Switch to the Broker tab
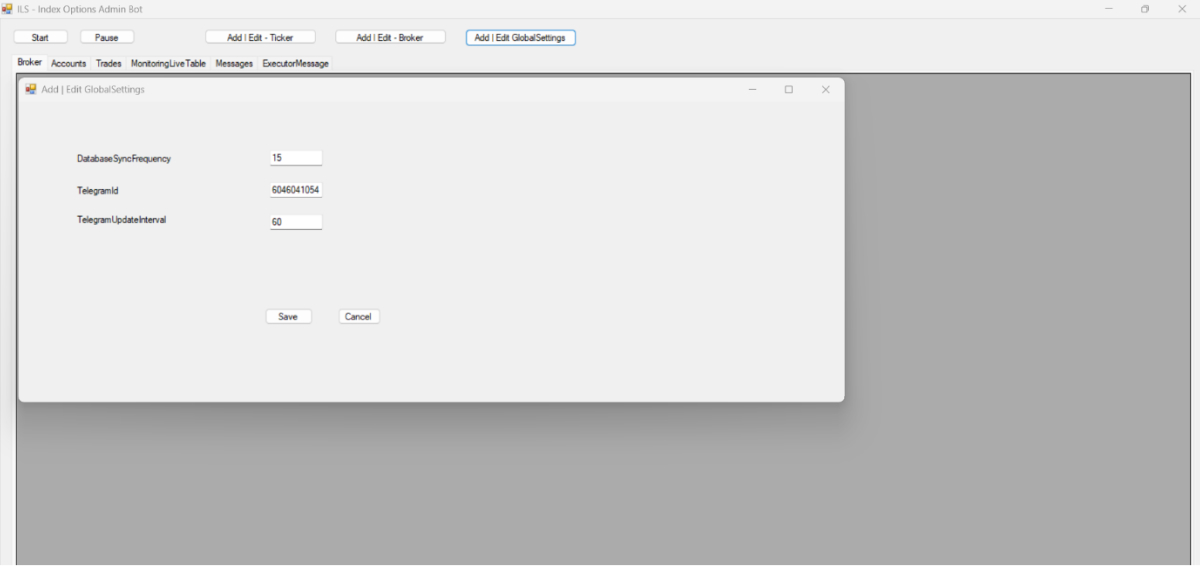This screenshot has height=566, width=1200. [x=30, y=62]
